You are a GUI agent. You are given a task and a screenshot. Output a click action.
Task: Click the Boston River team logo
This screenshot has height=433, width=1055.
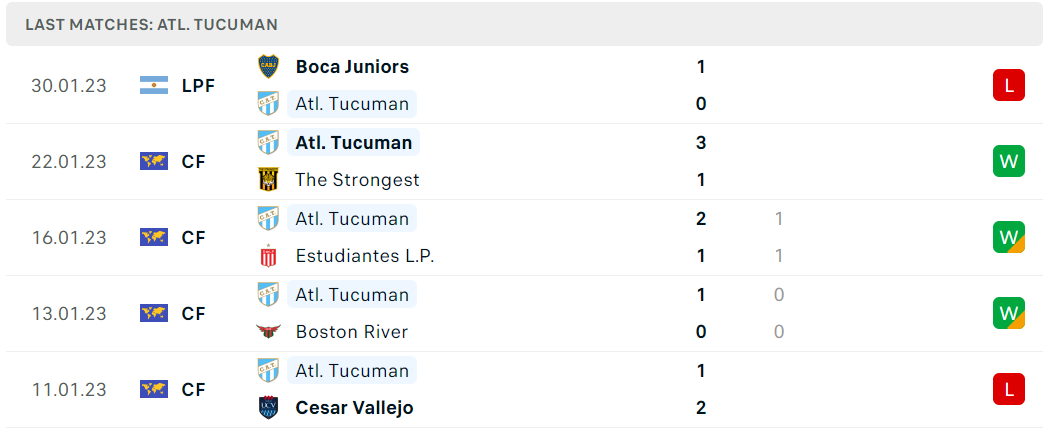click(268, 331)
